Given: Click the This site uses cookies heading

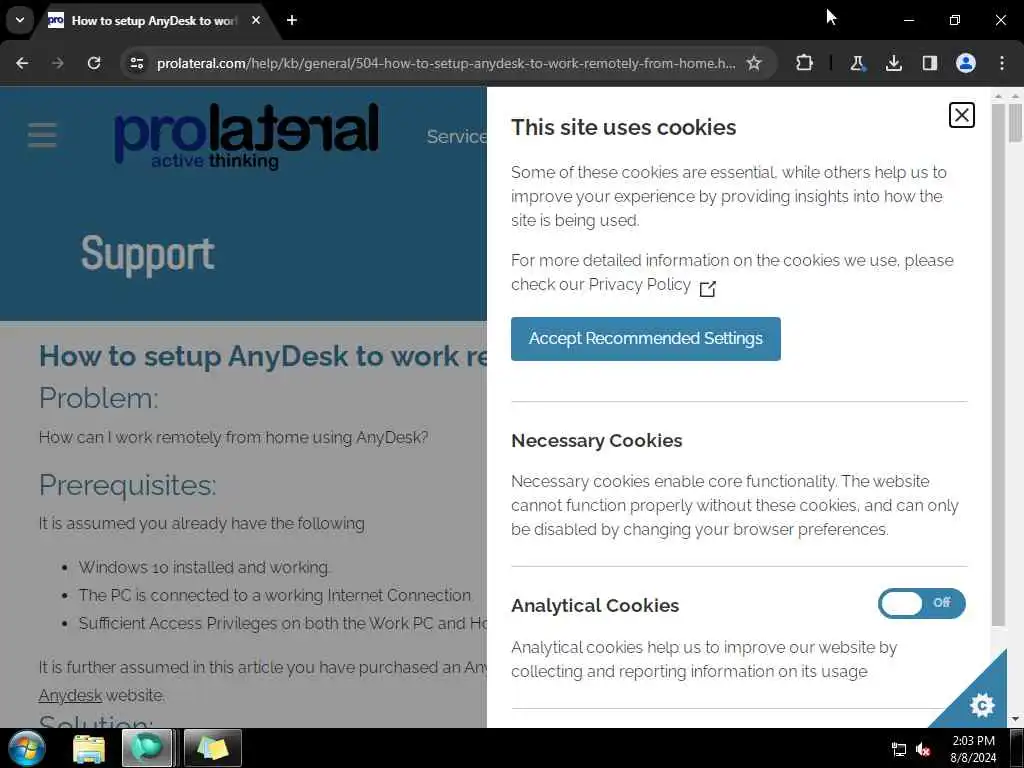Looking at the screenshot, I should (623, 127).
